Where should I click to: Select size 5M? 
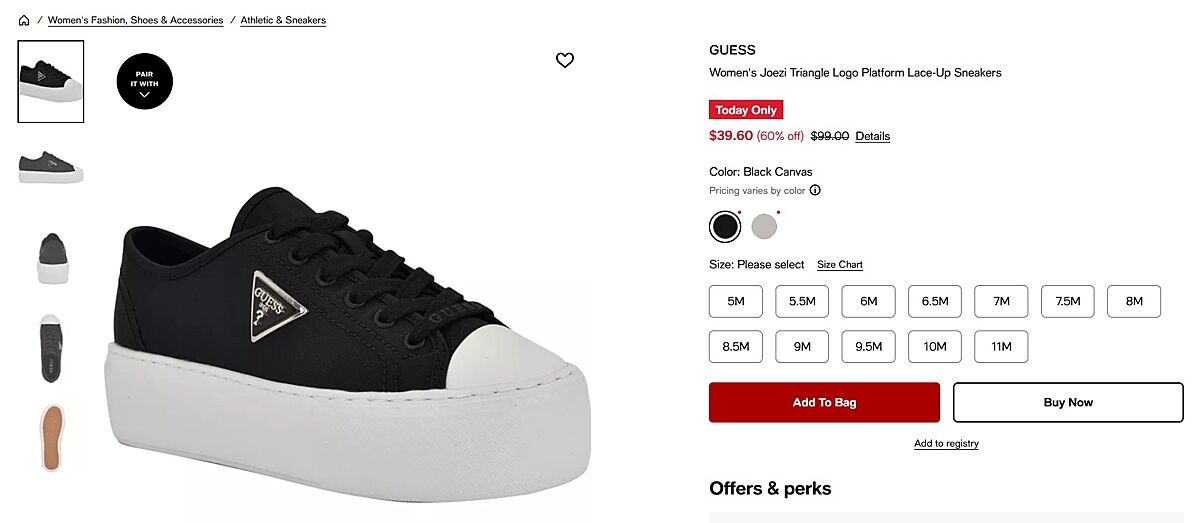736,301
